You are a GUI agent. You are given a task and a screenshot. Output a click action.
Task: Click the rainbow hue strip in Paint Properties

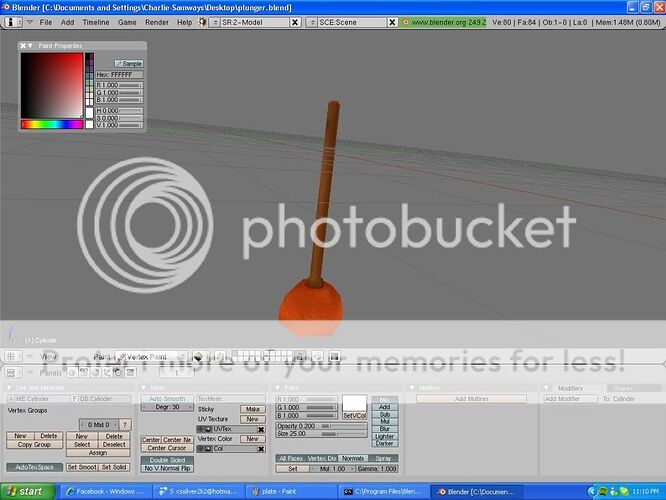[x=52, y=124]
